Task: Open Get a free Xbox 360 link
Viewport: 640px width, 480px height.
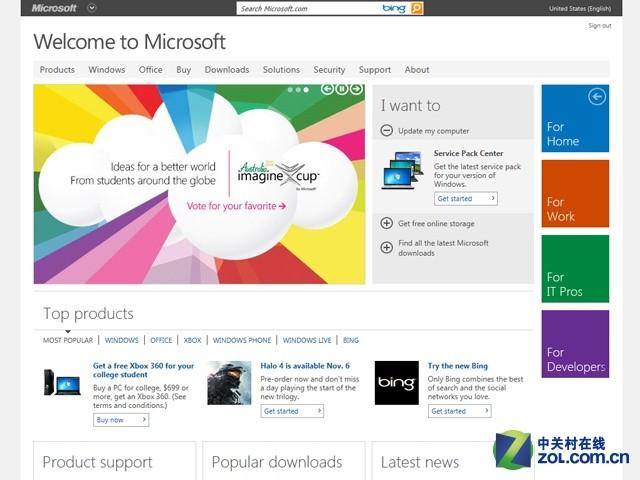Action: point(143,370)
